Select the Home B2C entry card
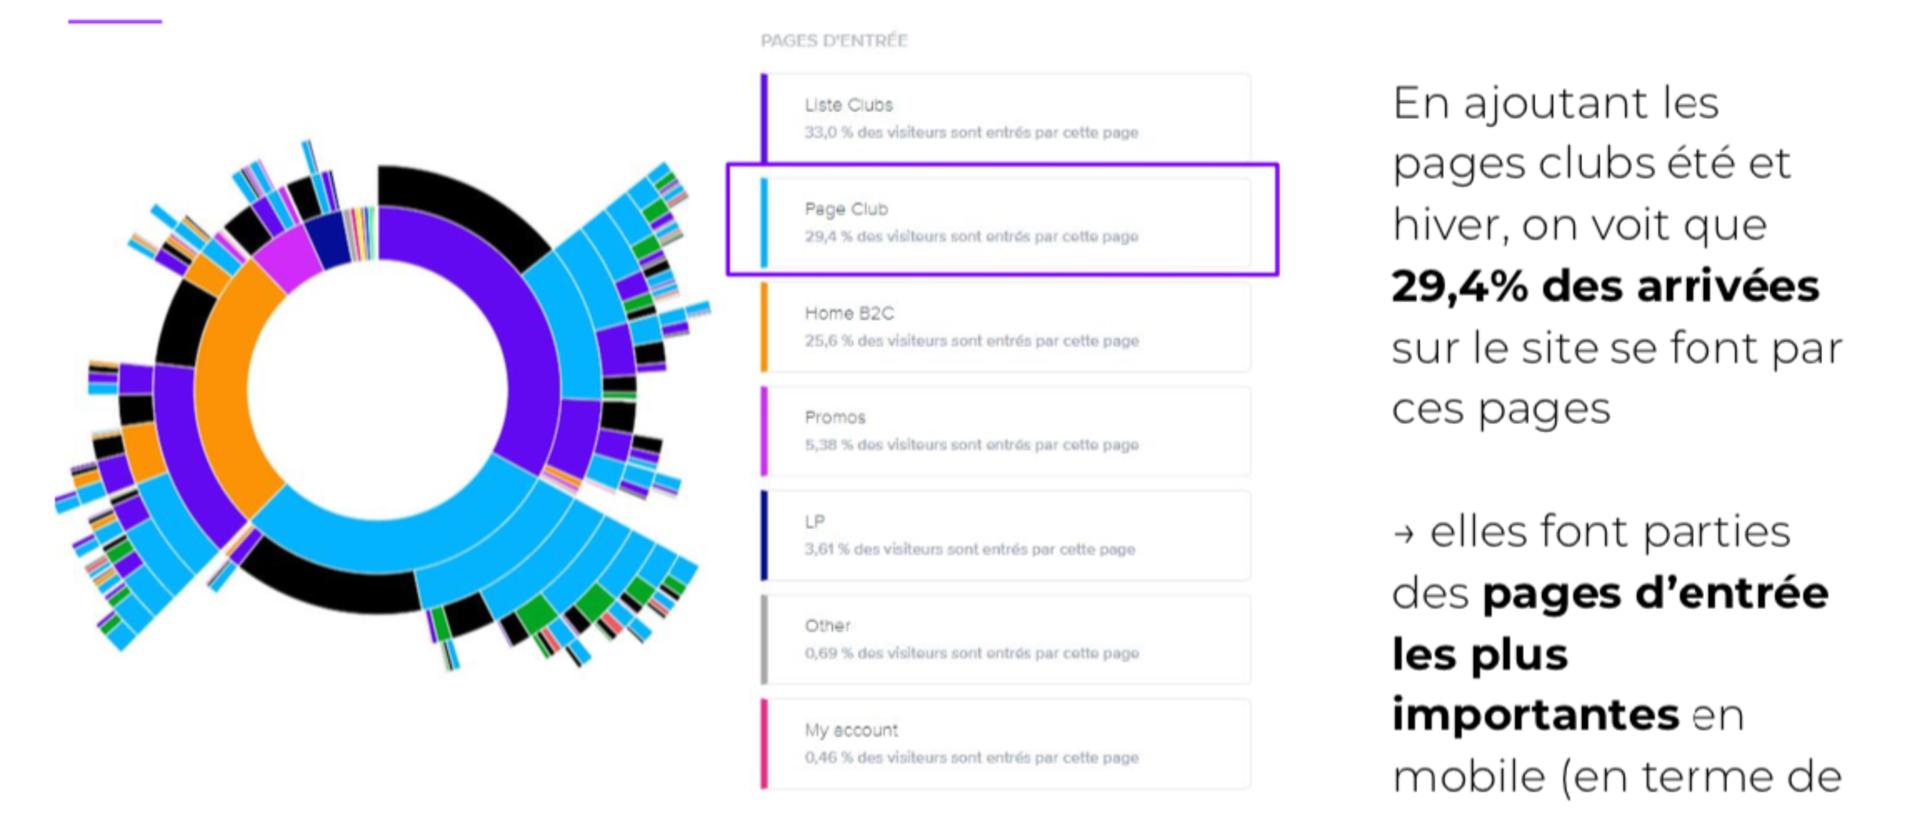Screen dimensions: 1920x817 click(x=1005, y=327)
